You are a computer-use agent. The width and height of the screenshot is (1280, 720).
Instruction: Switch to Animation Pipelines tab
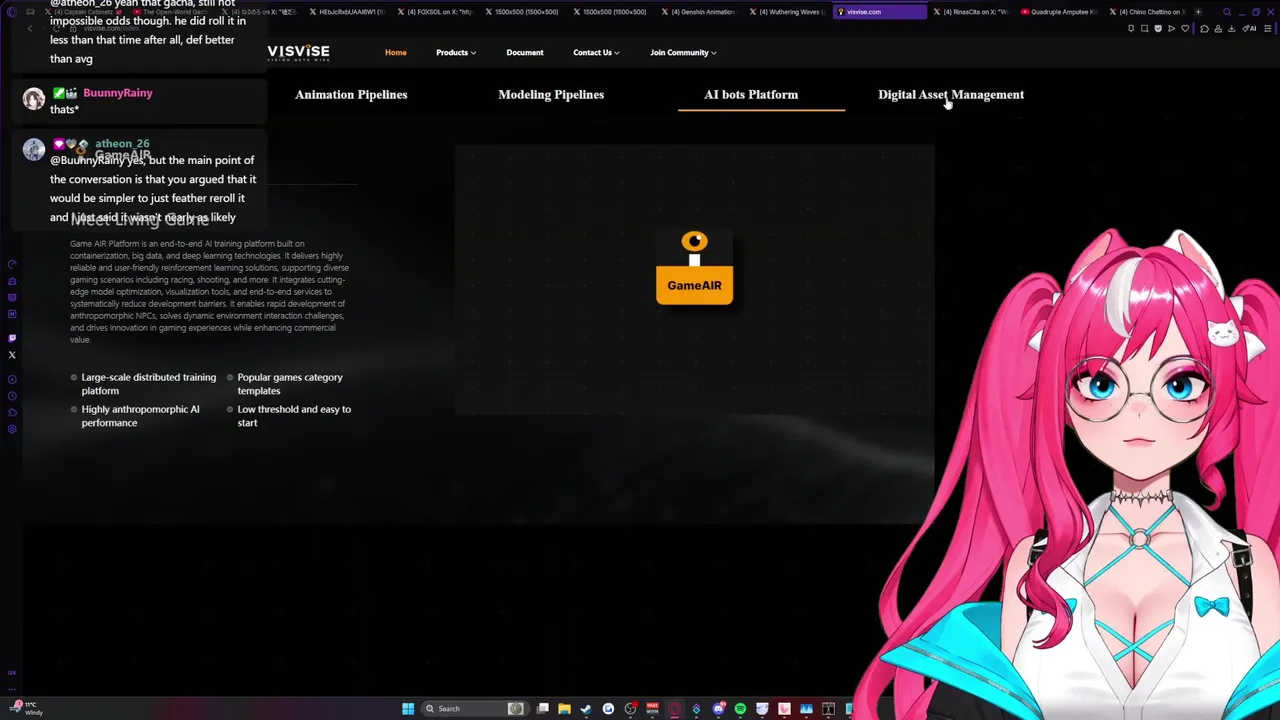(351, 95)
